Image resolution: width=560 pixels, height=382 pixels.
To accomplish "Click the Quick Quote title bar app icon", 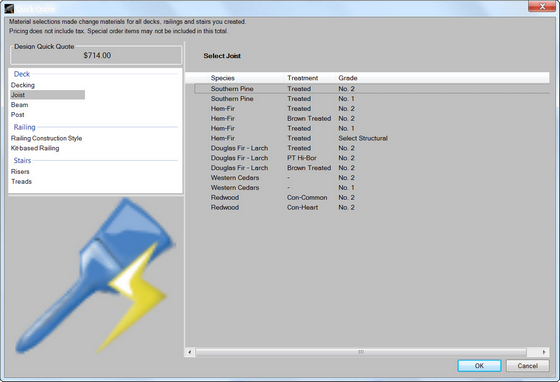I will (x=9, y=8).
